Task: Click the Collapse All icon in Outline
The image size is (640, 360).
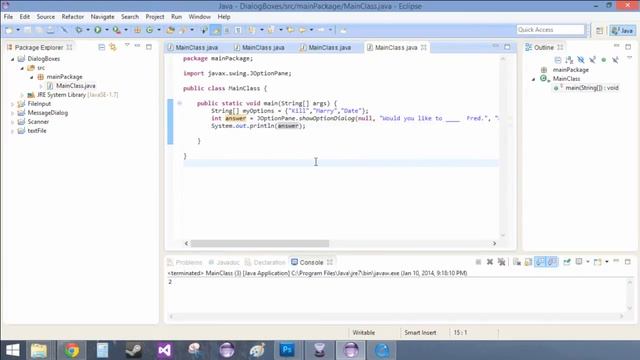Action: (x=558, y=60)
